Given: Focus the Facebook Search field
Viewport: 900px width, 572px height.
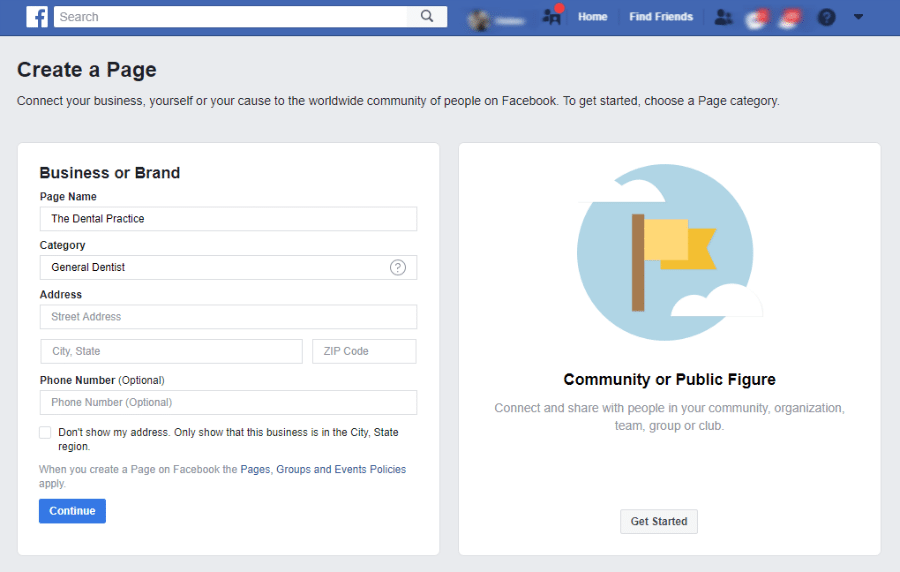Looking at the screenshot, I should tap(231, 17).
